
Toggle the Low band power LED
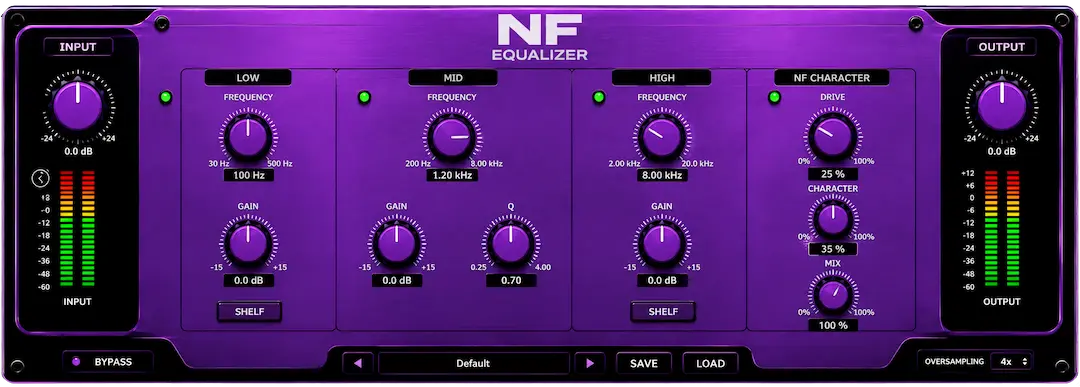tap(165, 98)
